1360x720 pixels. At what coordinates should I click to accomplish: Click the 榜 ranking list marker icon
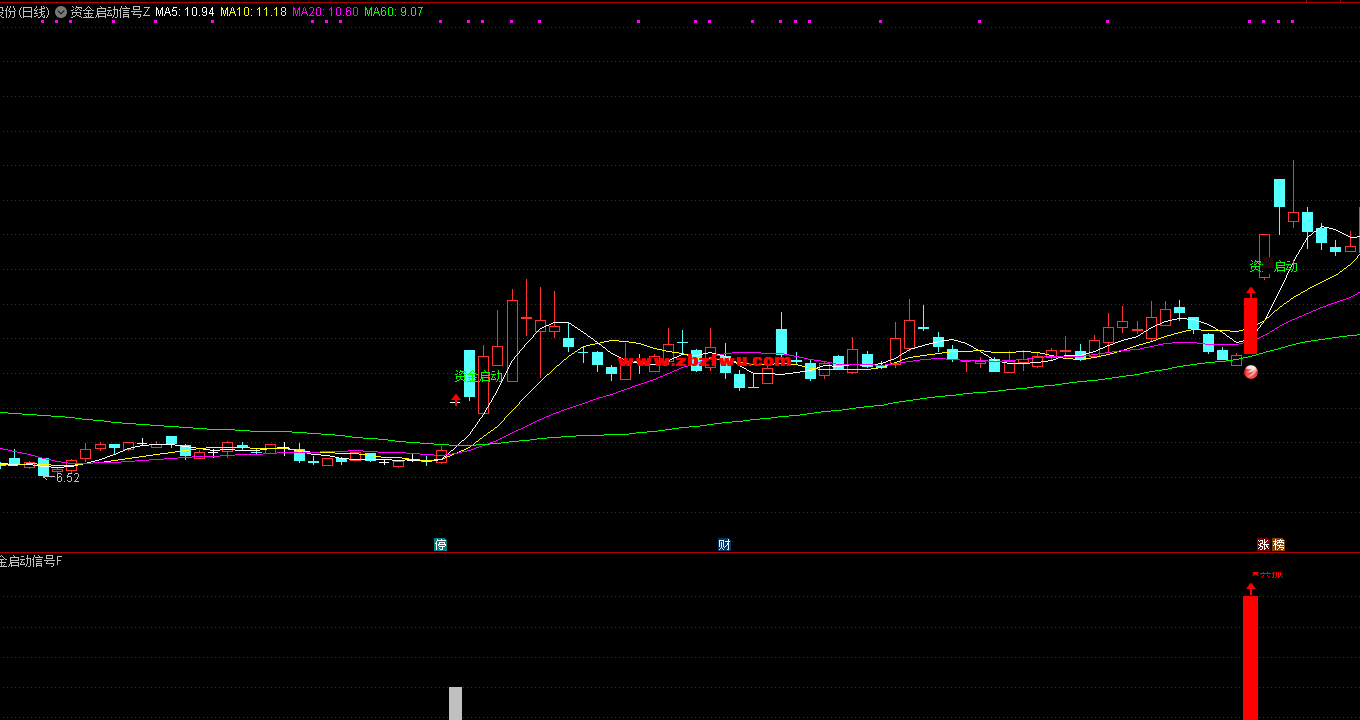pos(1278,545)
